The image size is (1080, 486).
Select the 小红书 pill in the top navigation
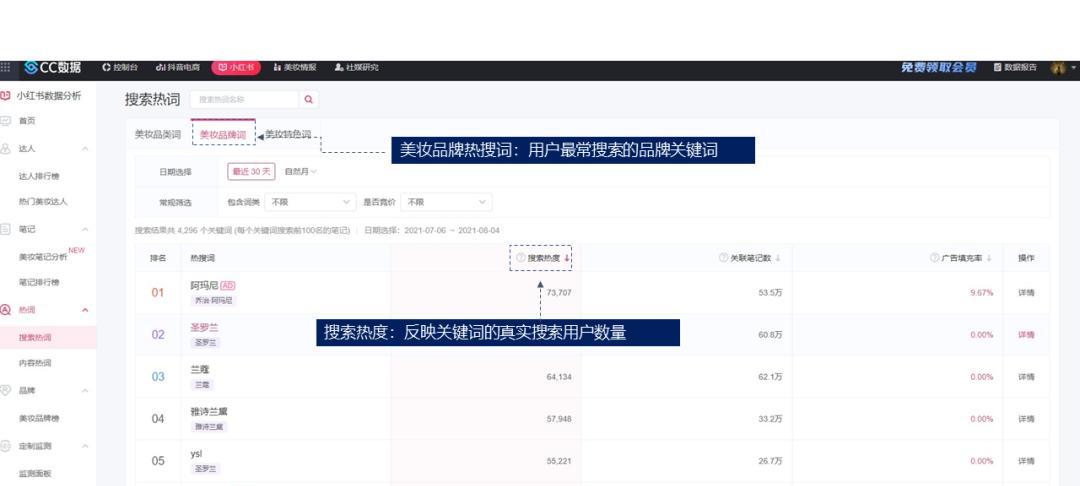[236, 67]
